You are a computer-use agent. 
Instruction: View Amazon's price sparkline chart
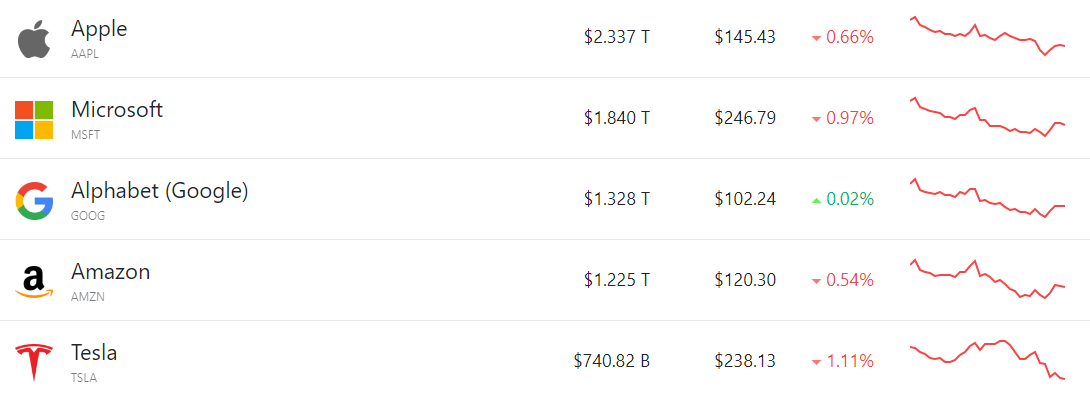tap(987, 279)
